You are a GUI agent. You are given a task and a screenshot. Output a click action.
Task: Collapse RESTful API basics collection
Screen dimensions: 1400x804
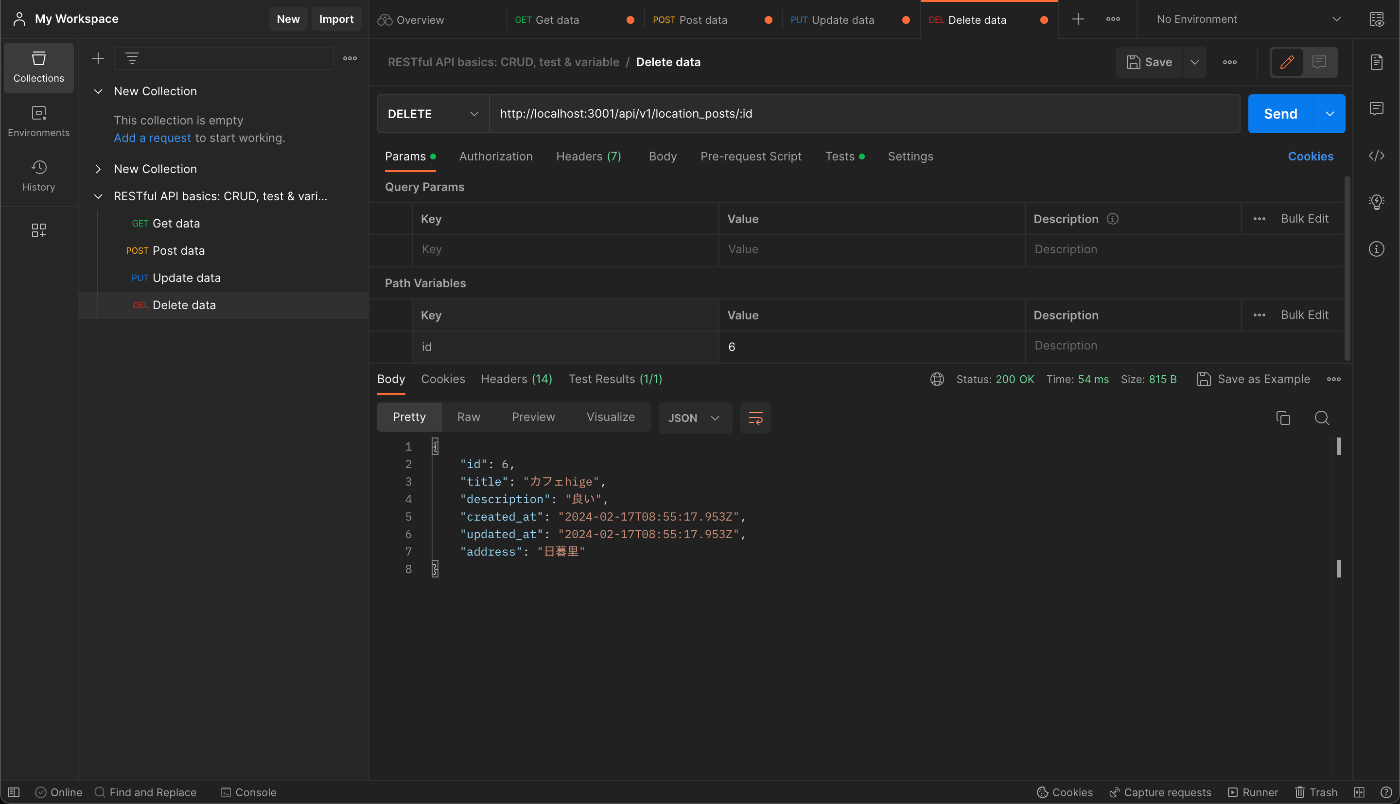click(x=98, y=197)
